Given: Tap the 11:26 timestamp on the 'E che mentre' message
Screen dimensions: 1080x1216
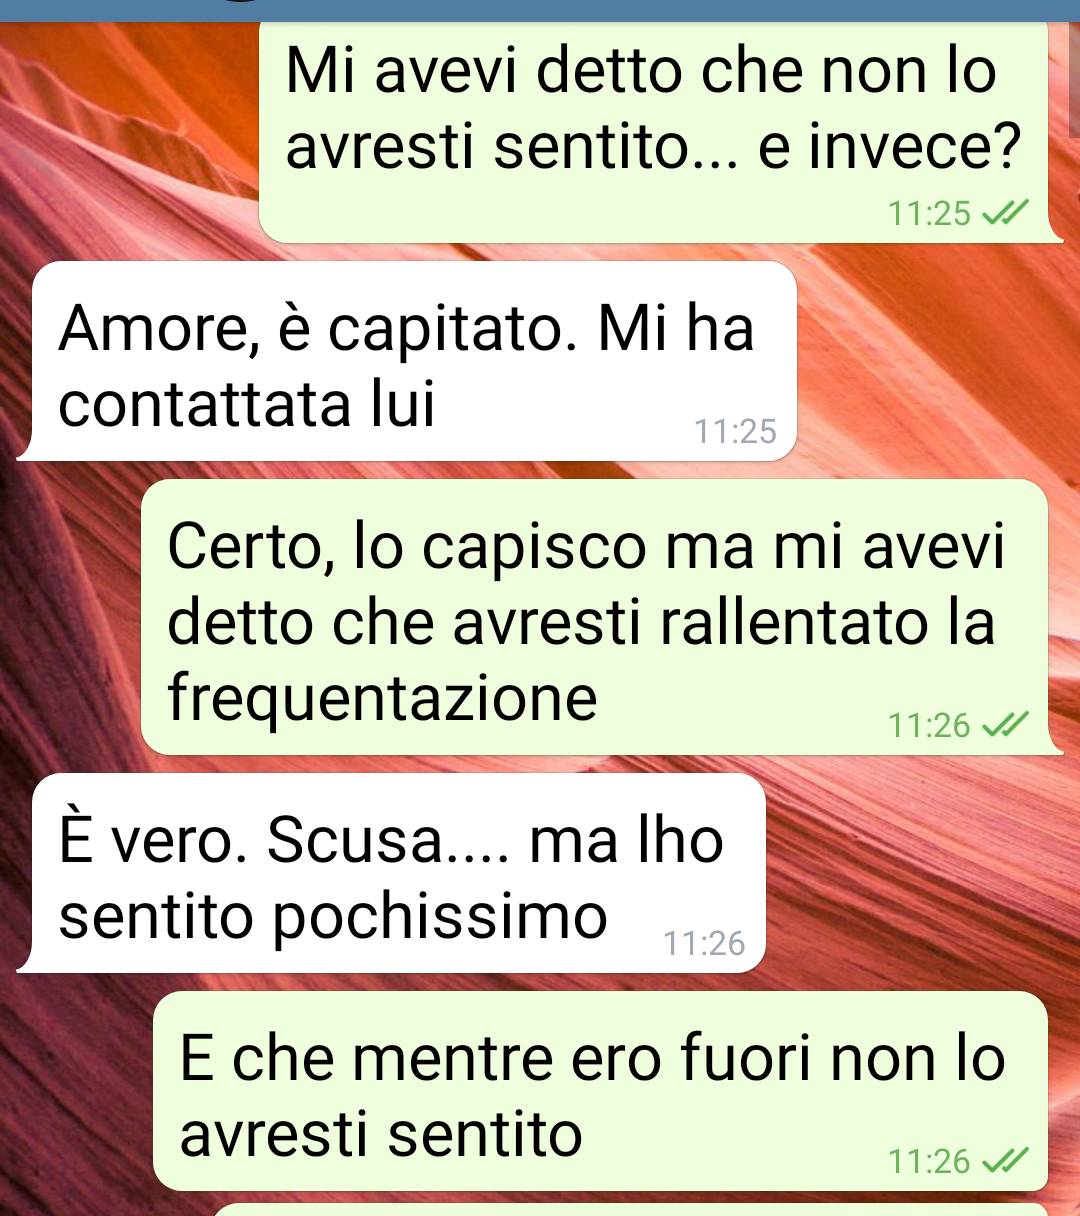Looking at the screenshot, I should coord(929,1161).
